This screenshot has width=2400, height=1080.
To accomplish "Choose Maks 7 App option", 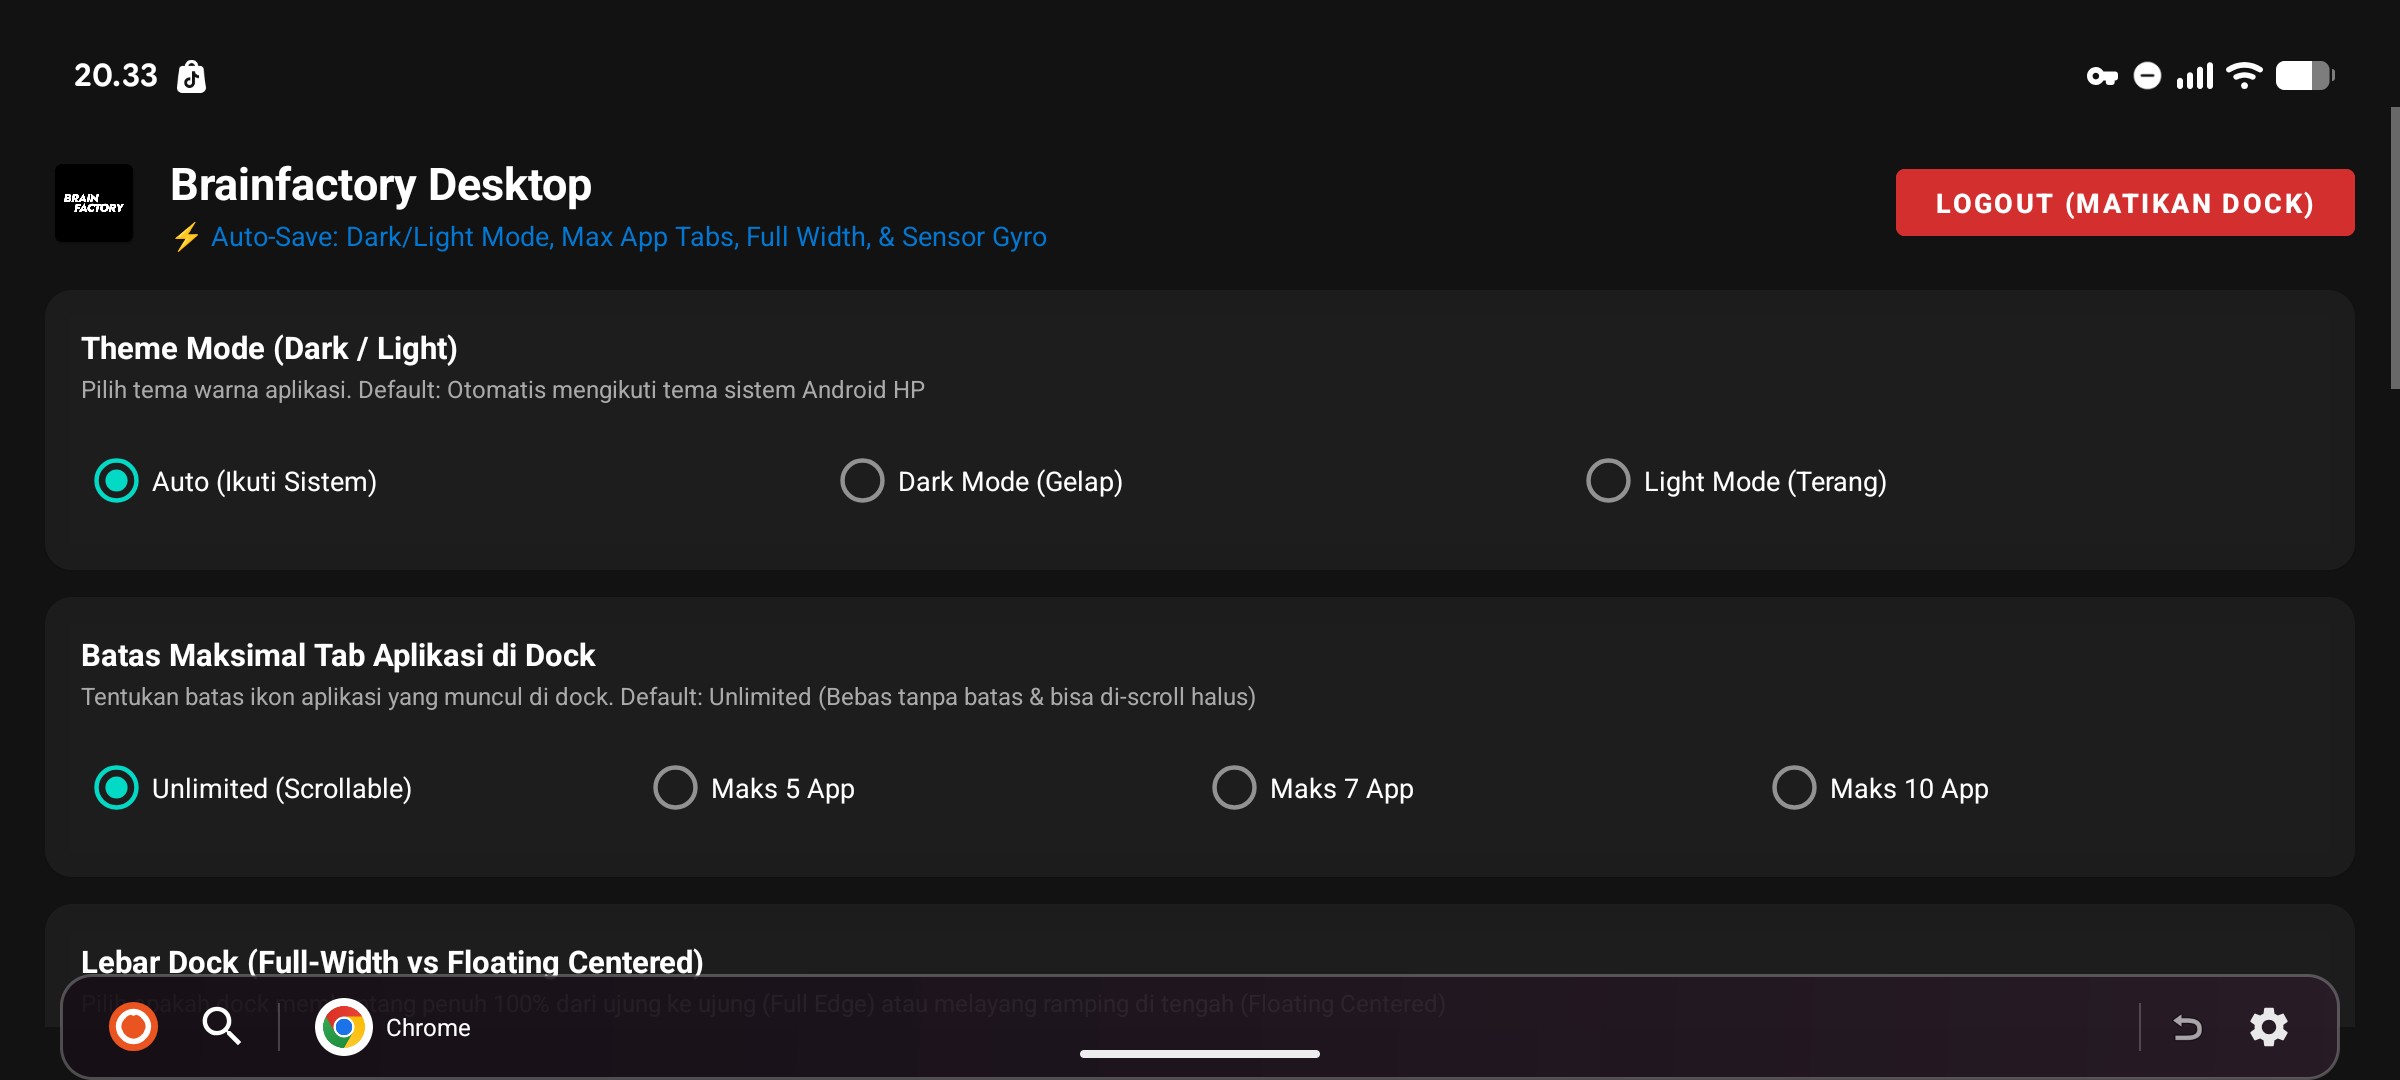I will pyautogui.click(x=1313, y=788).
